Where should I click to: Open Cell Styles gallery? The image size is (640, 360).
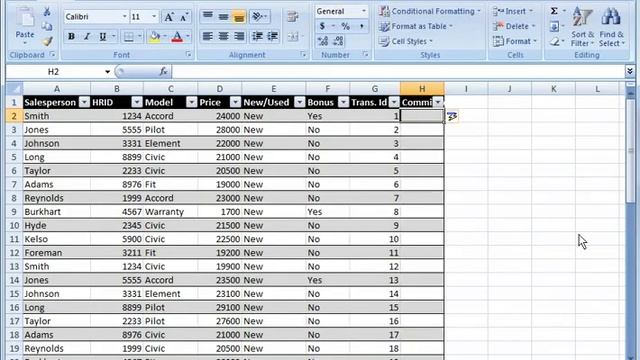(405, 41)
